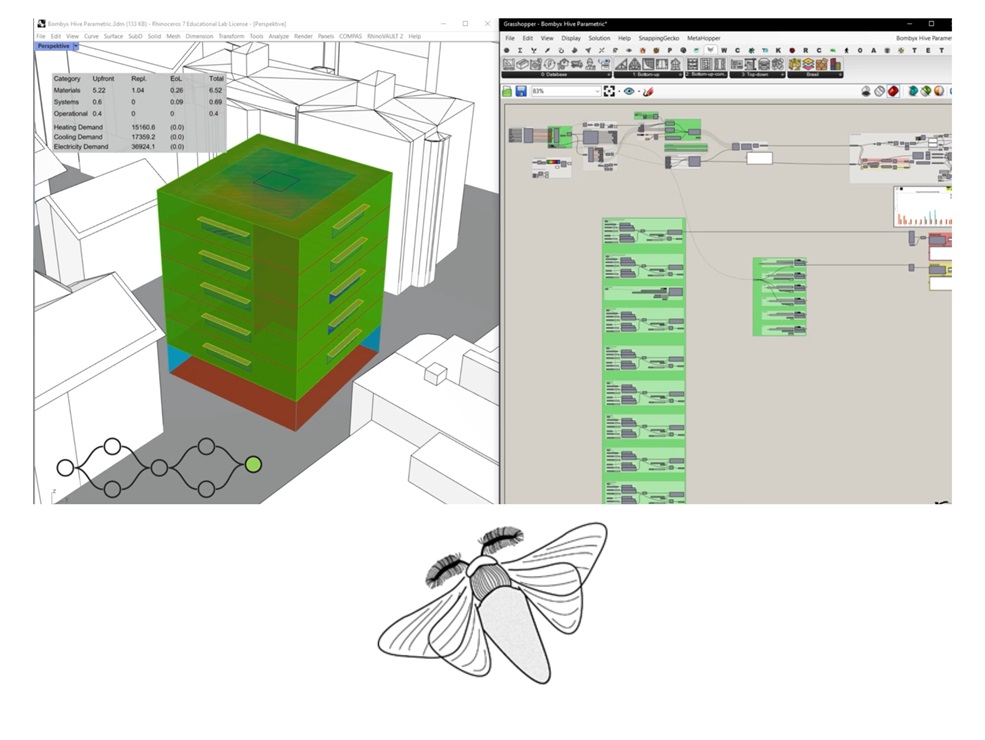
Task: Open the MetaHopper menu
Action: [704, 38]
